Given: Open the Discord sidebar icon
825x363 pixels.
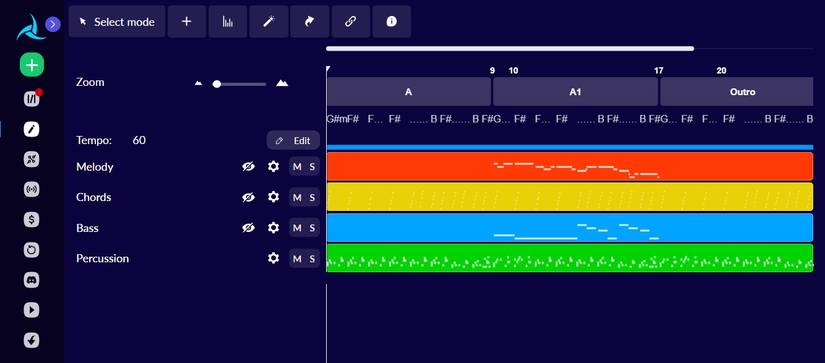Looking at the screenshot, I should pyautogui.click(x=32, y=280).
